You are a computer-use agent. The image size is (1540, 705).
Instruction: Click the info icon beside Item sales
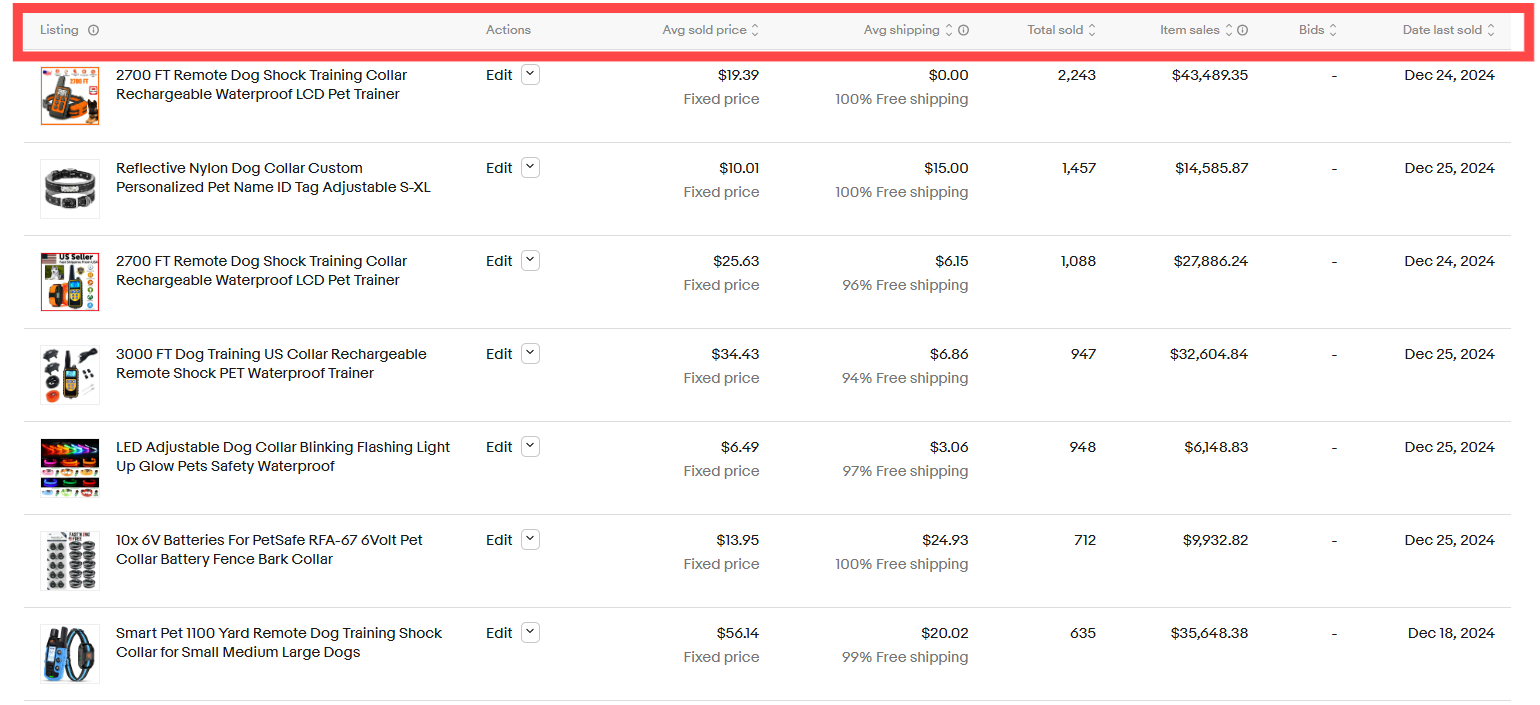1242,30
